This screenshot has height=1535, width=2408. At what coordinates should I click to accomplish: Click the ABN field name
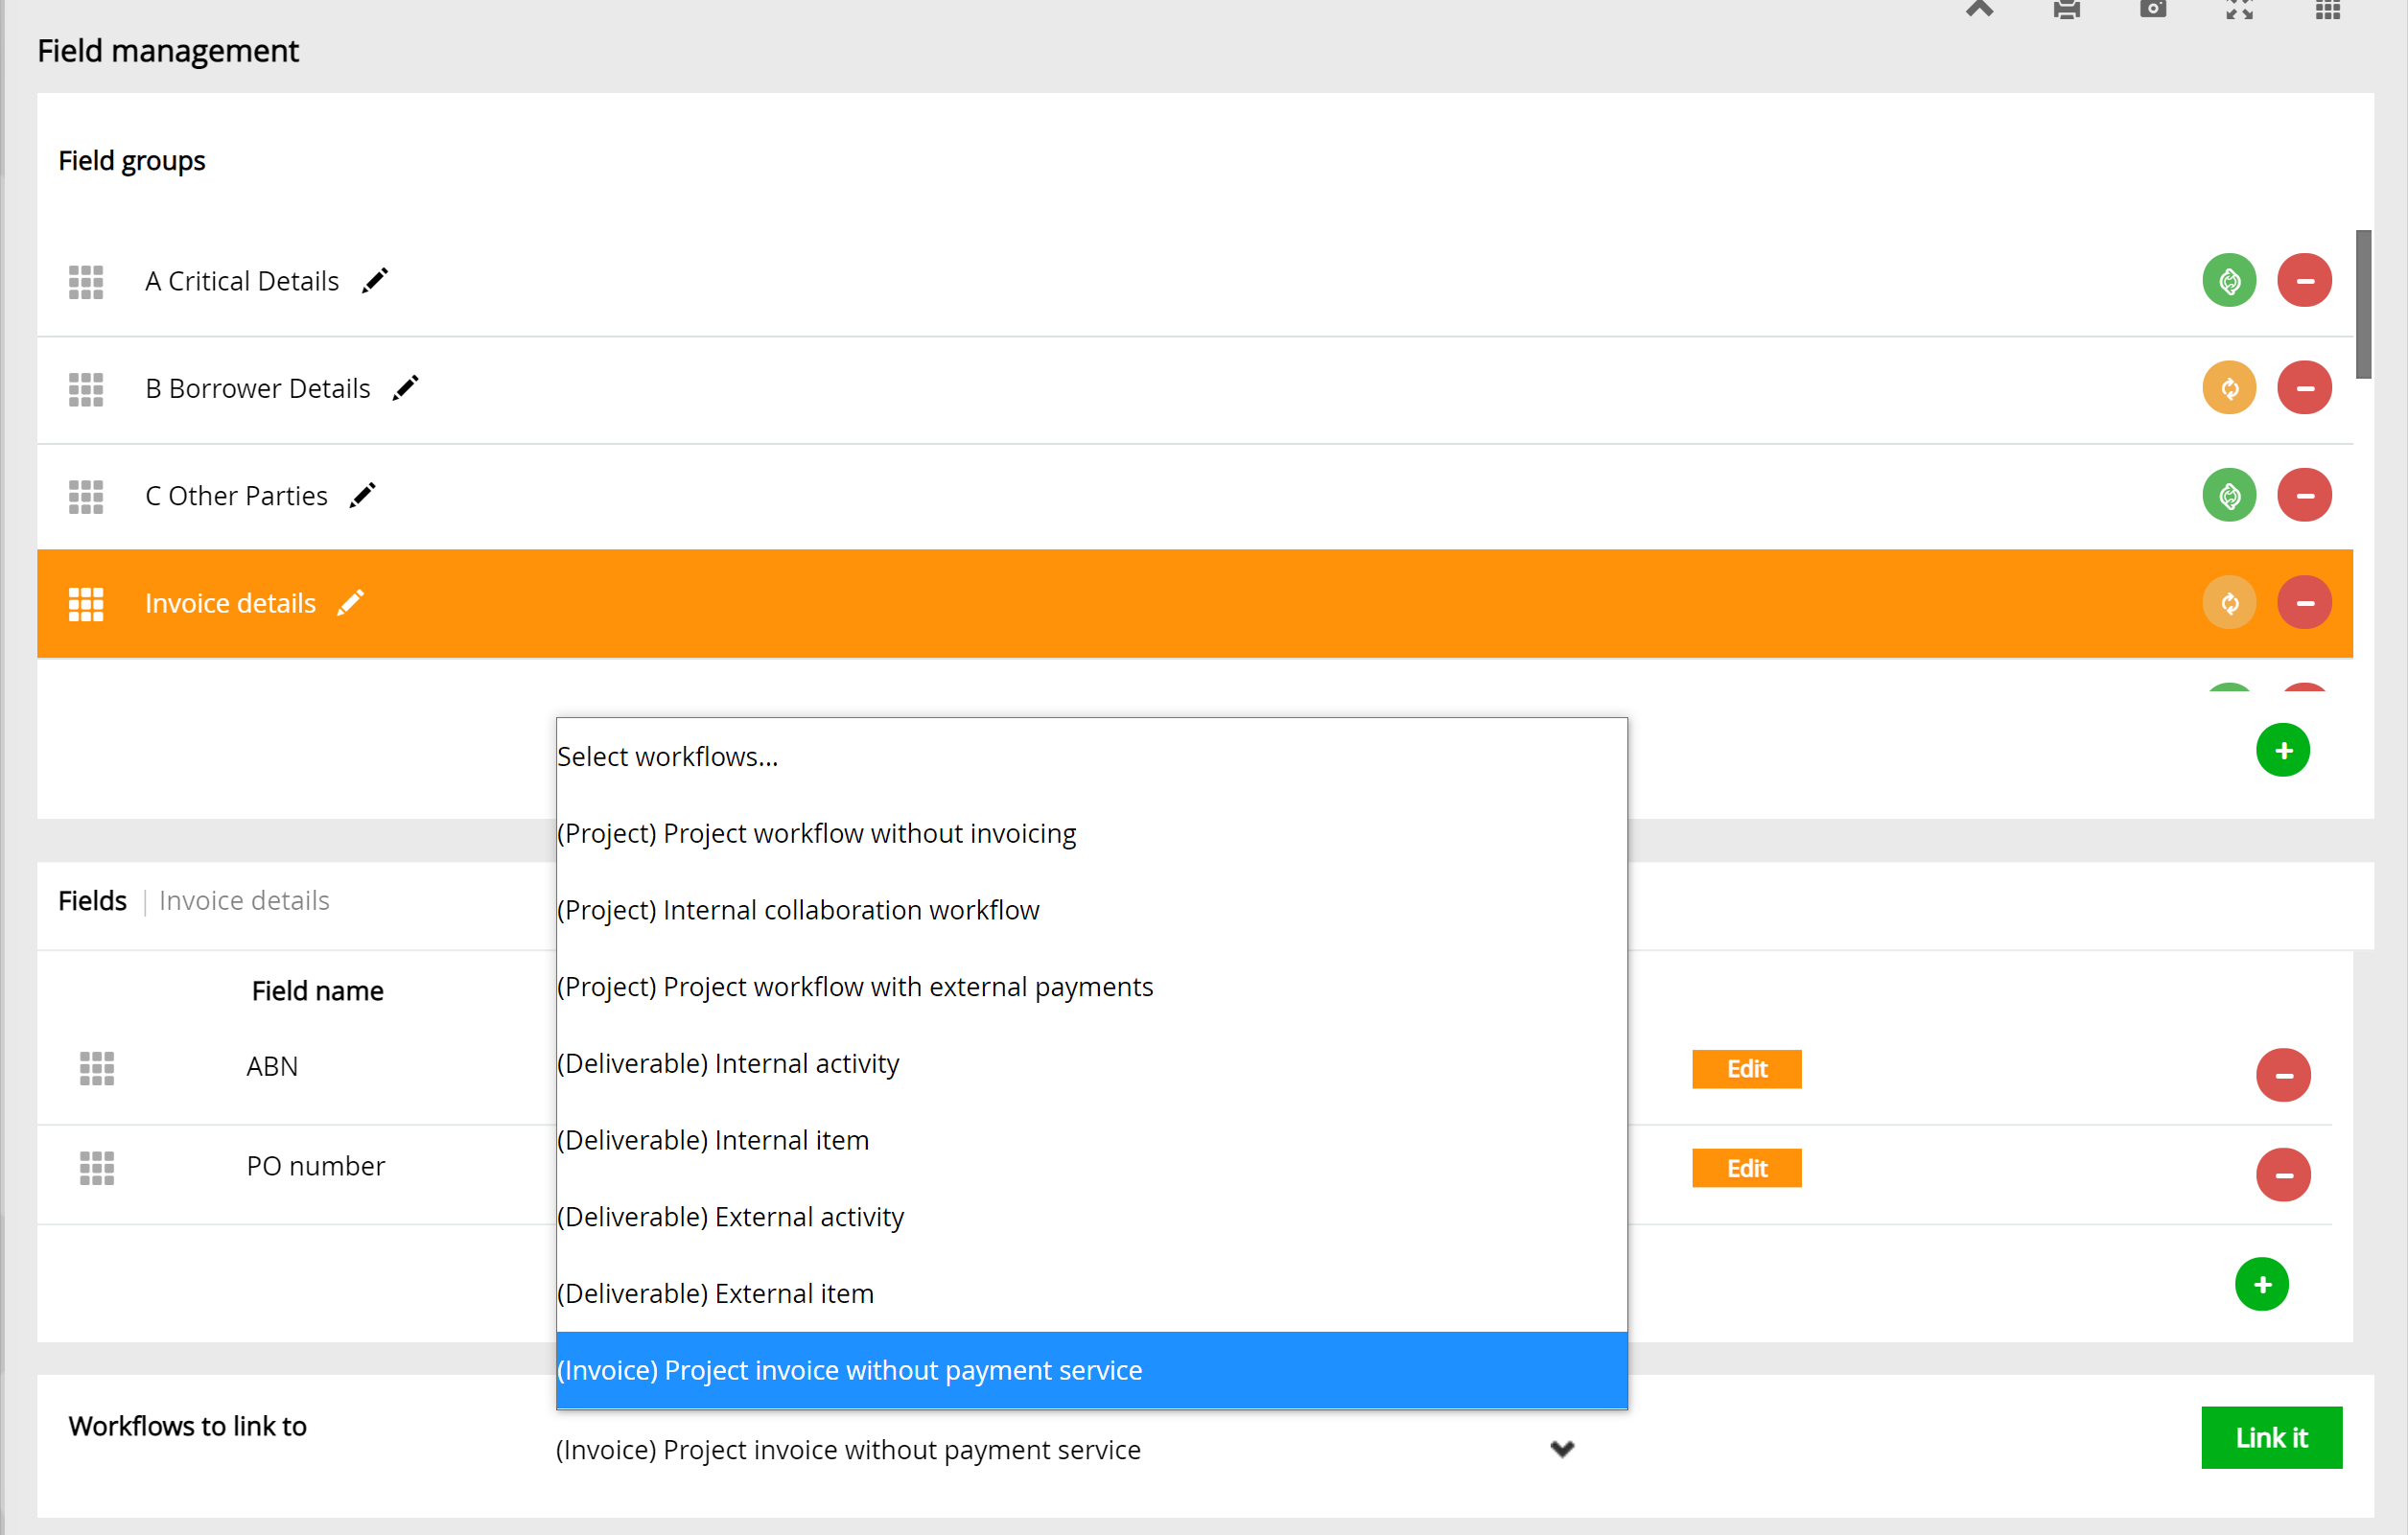[x=272, y=1067]
